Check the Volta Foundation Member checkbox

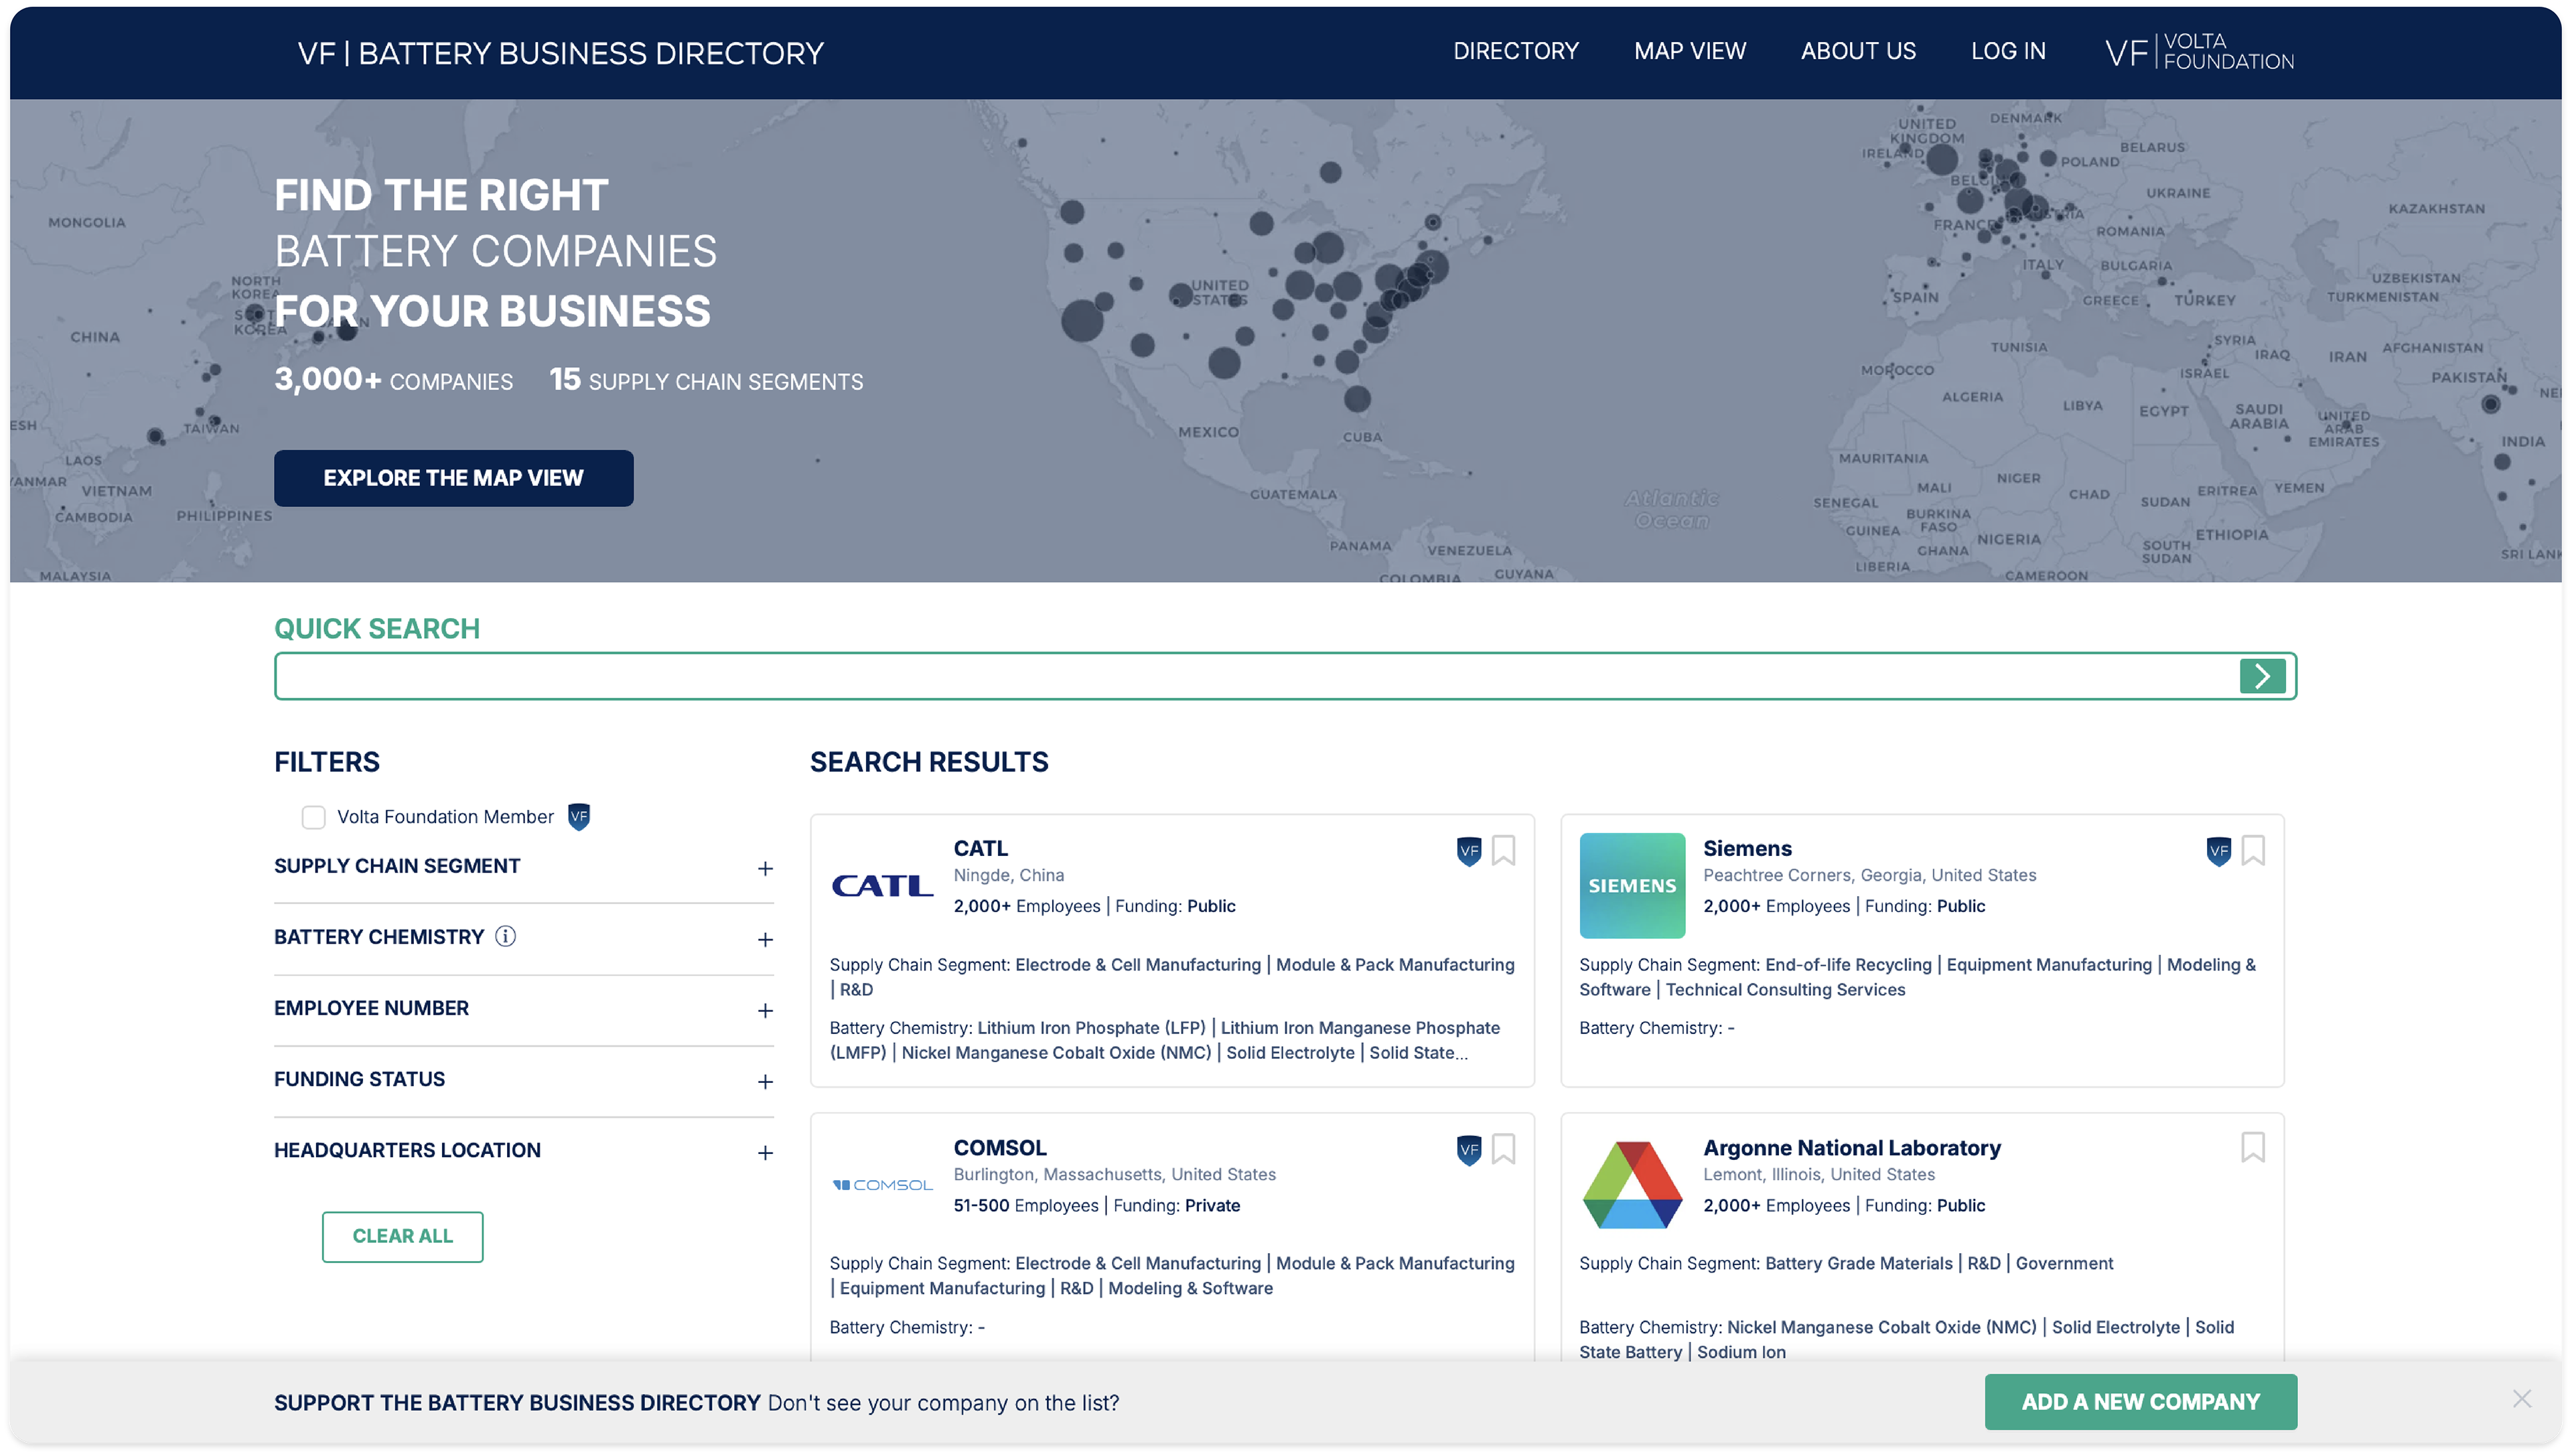click(x=314, y=817)
